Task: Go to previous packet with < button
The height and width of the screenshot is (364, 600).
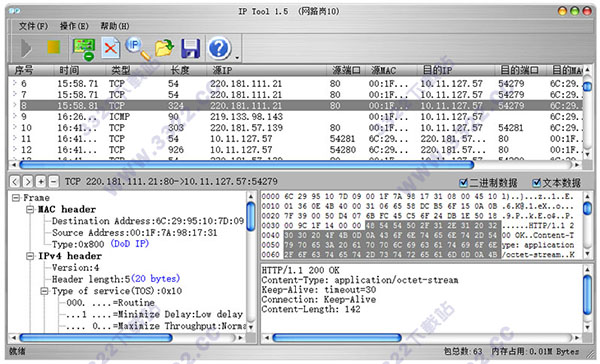Action: [x=15, y=181]
